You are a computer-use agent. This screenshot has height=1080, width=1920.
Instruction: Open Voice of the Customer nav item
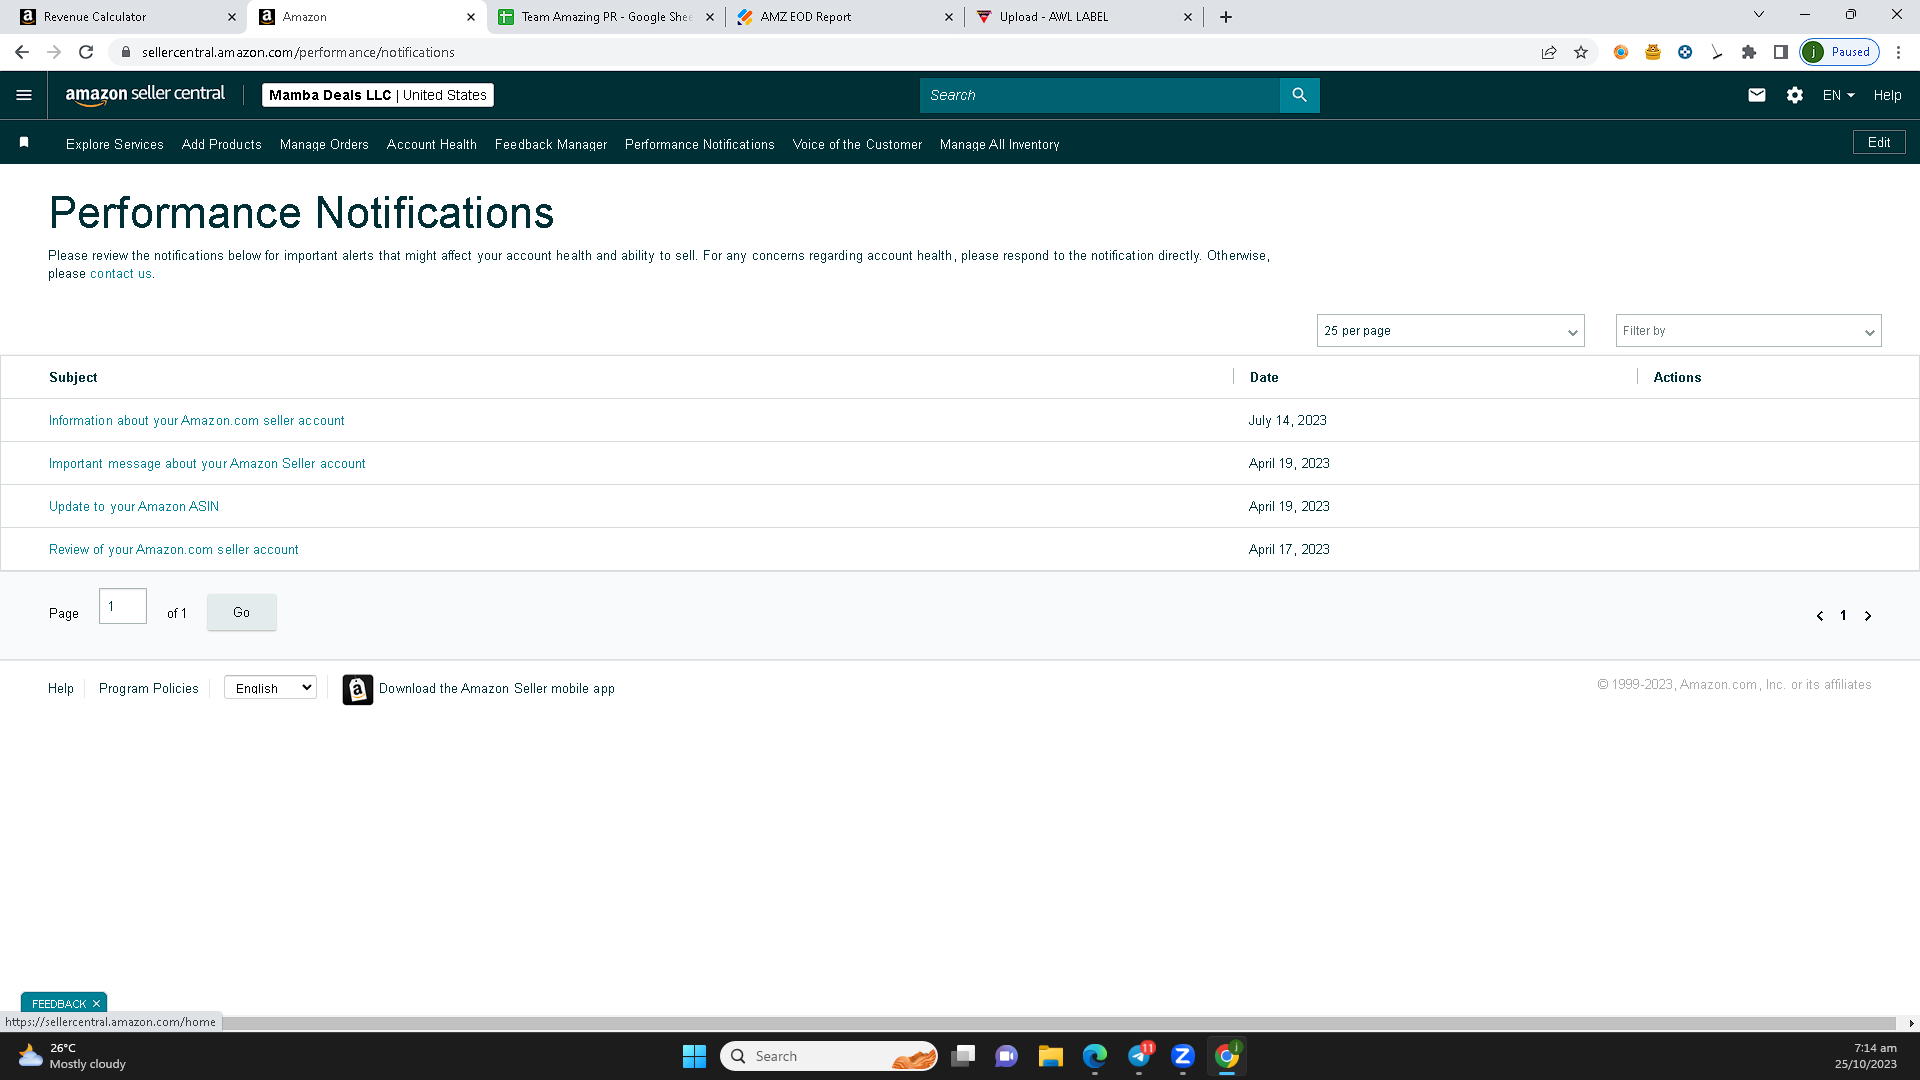click(858, 144)
